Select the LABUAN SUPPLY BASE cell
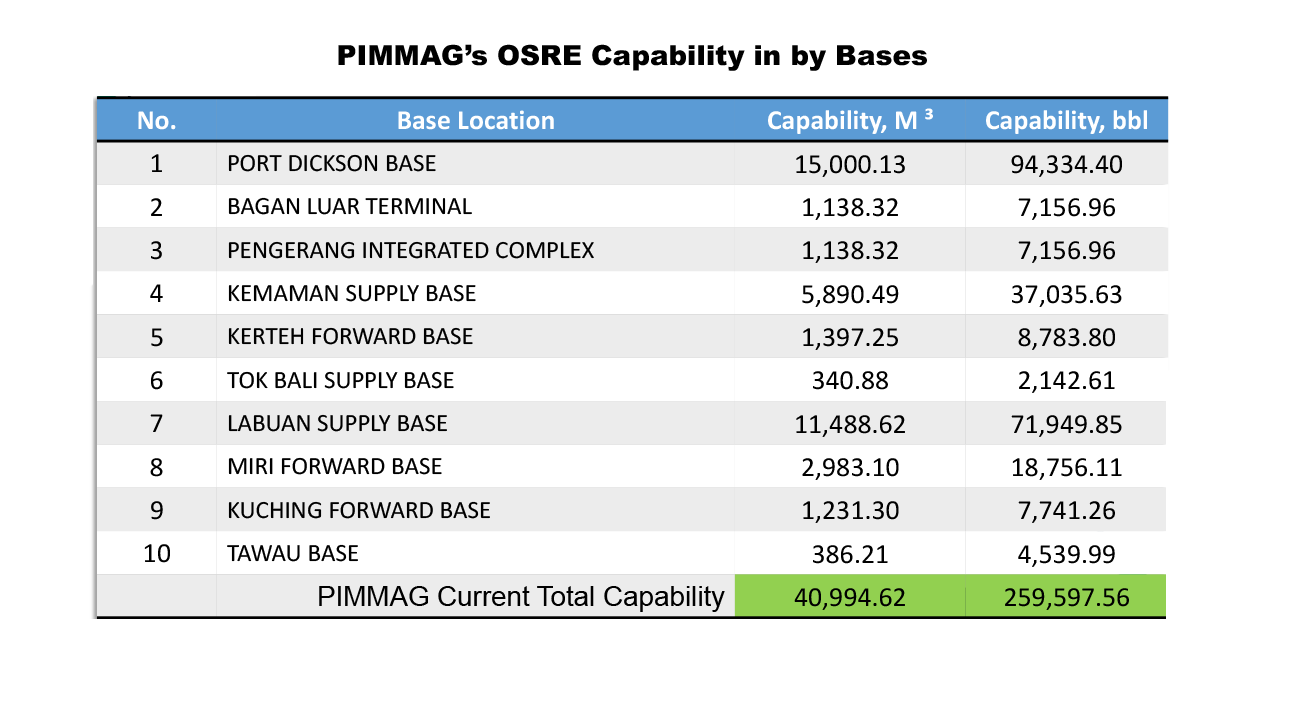 337,424
